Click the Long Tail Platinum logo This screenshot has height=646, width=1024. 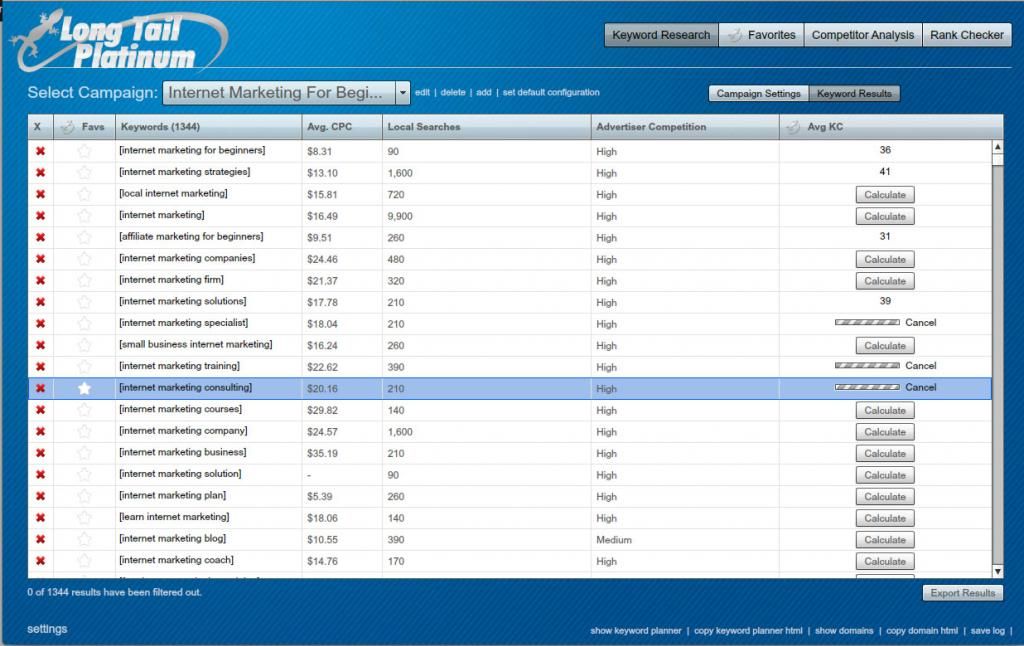(x=119, y=40)
